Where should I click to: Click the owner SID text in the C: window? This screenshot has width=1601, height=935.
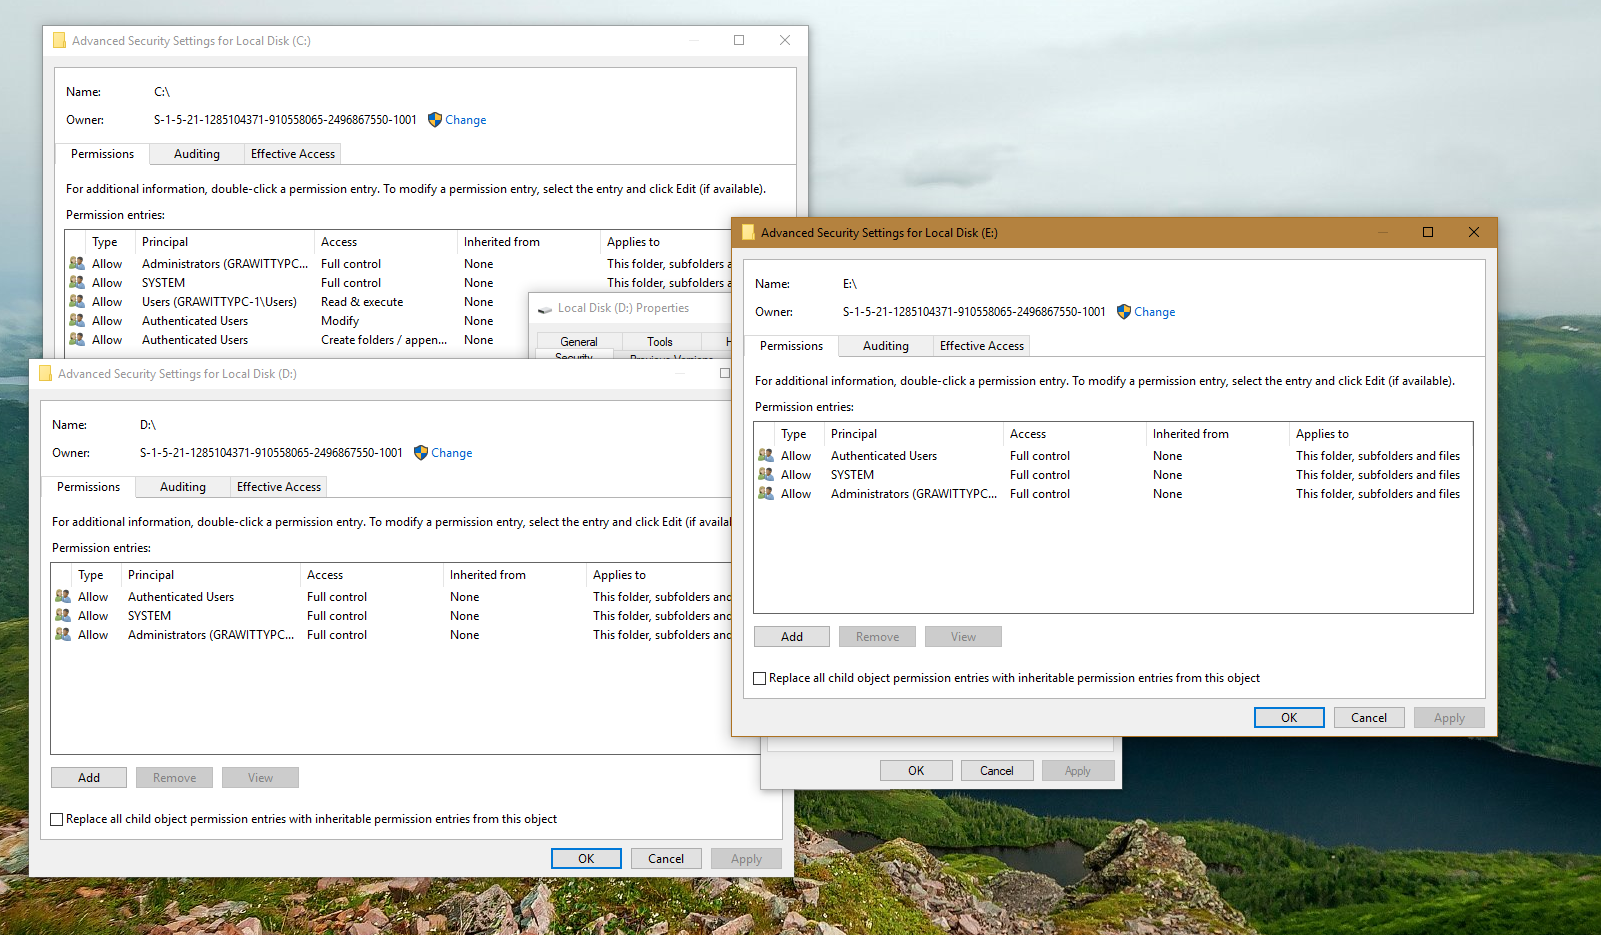point(285,120)
